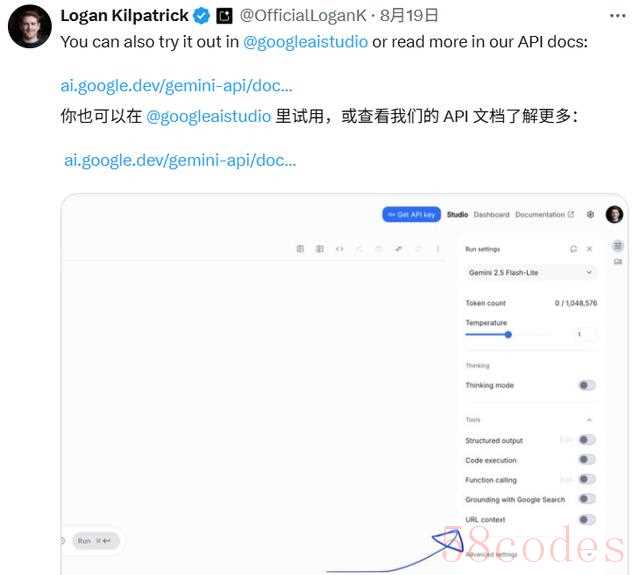Switch to the Dashboard tab

point(491,215)
